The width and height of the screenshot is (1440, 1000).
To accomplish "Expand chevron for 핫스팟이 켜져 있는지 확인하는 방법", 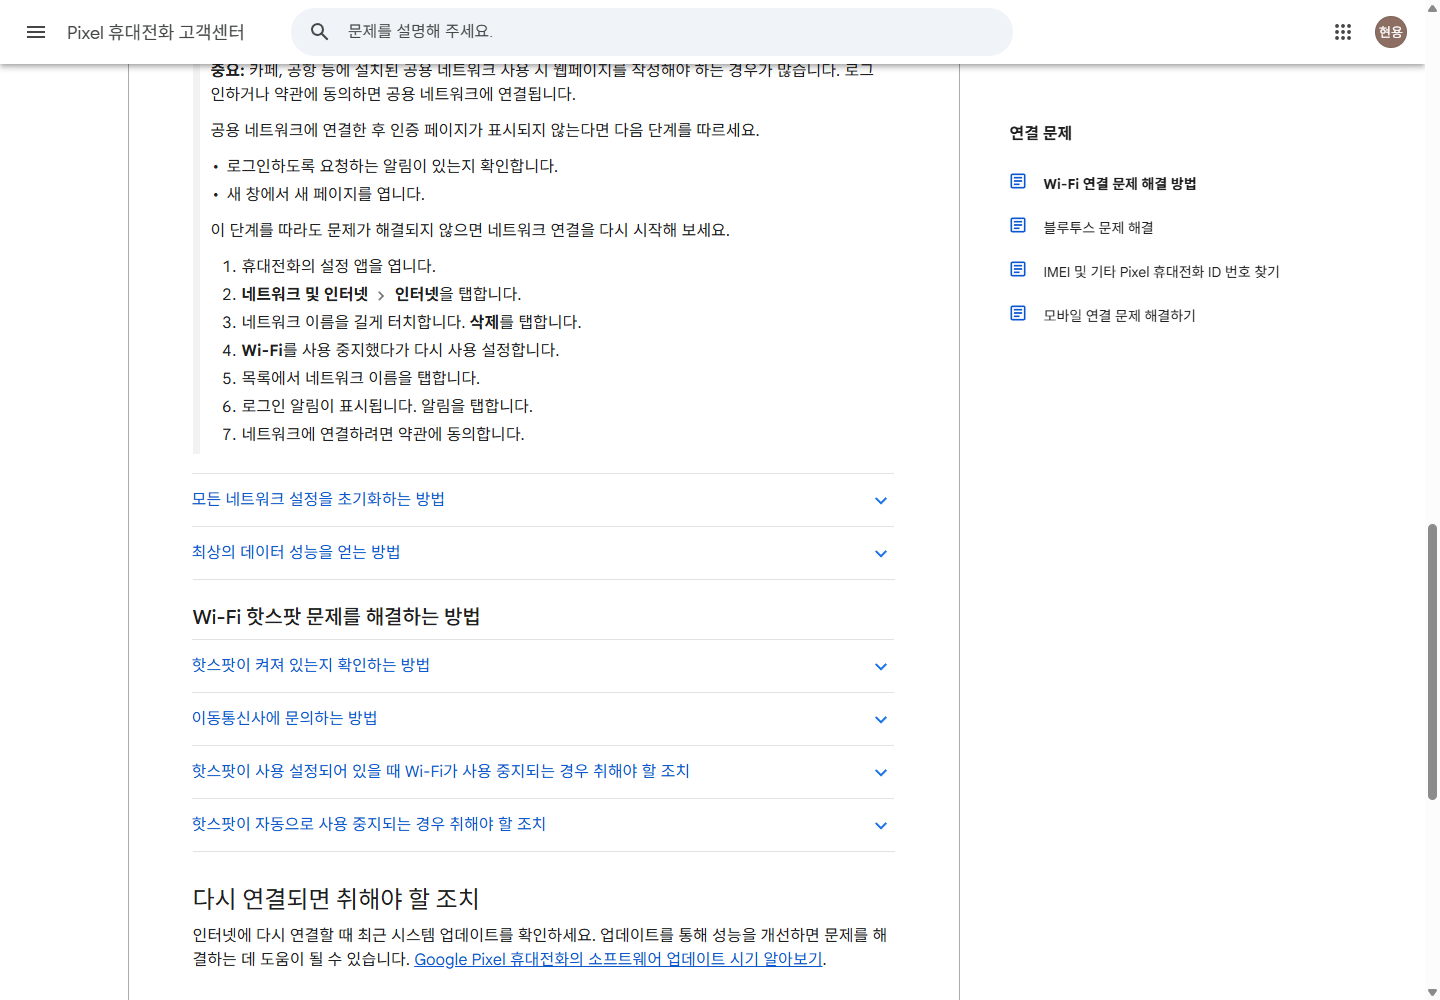I will click(881, 666).
